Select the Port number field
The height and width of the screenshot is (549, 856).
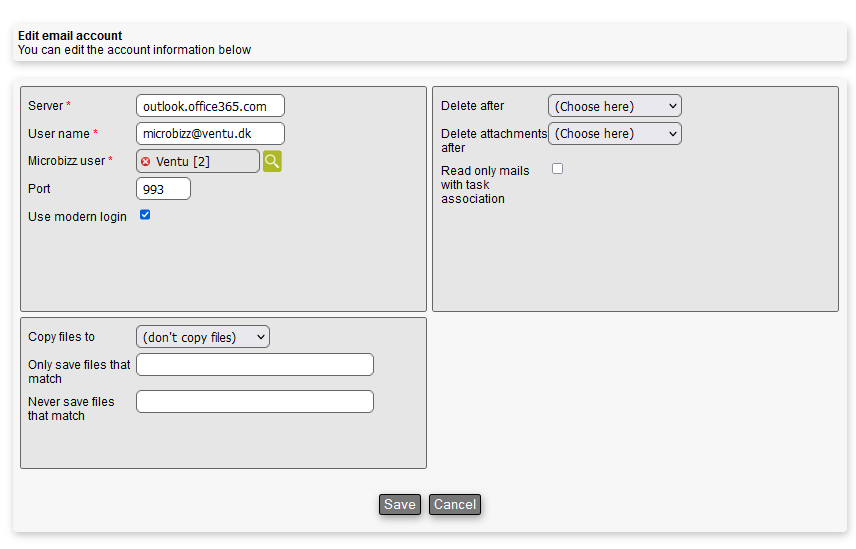click(x=163, y=189)
